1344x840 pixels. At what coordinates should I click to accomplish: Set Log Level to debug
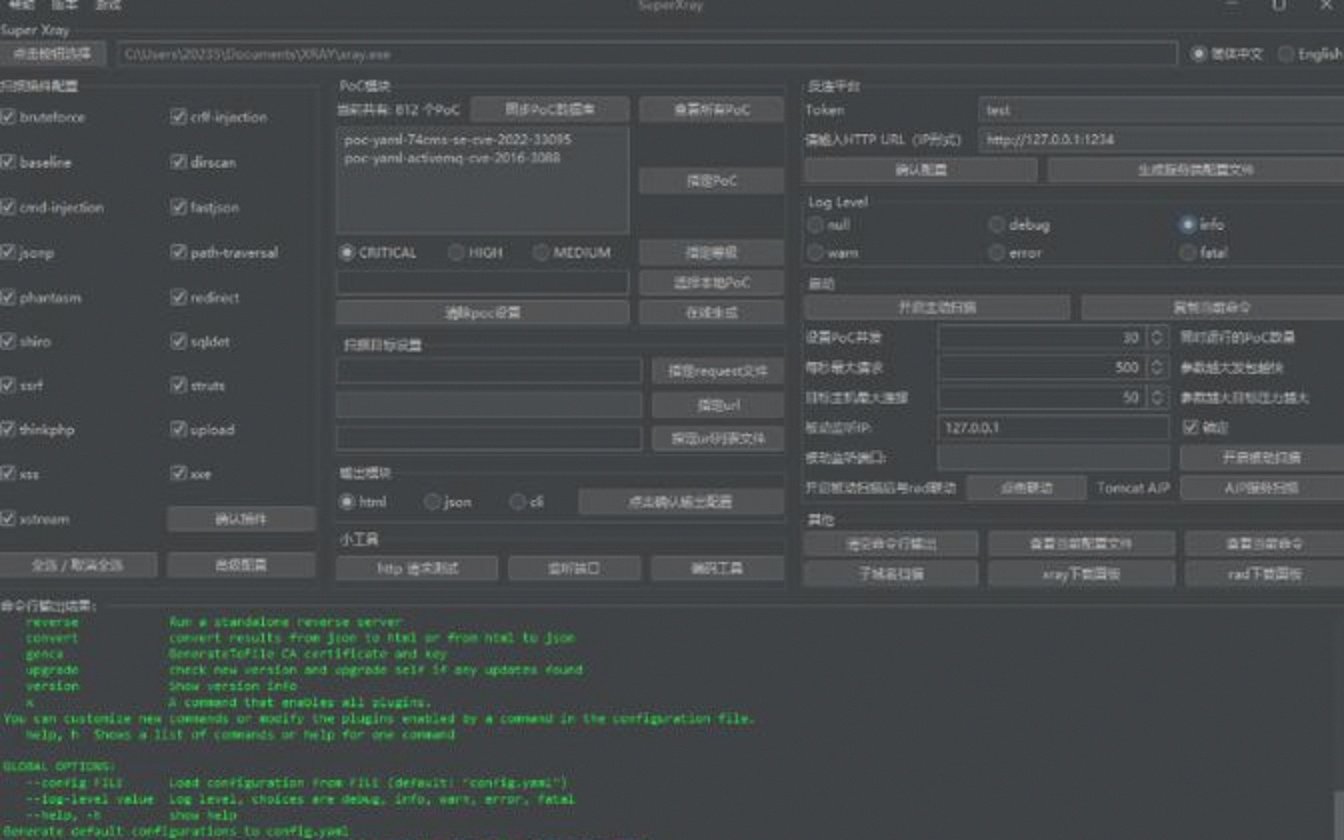point(997,224)
